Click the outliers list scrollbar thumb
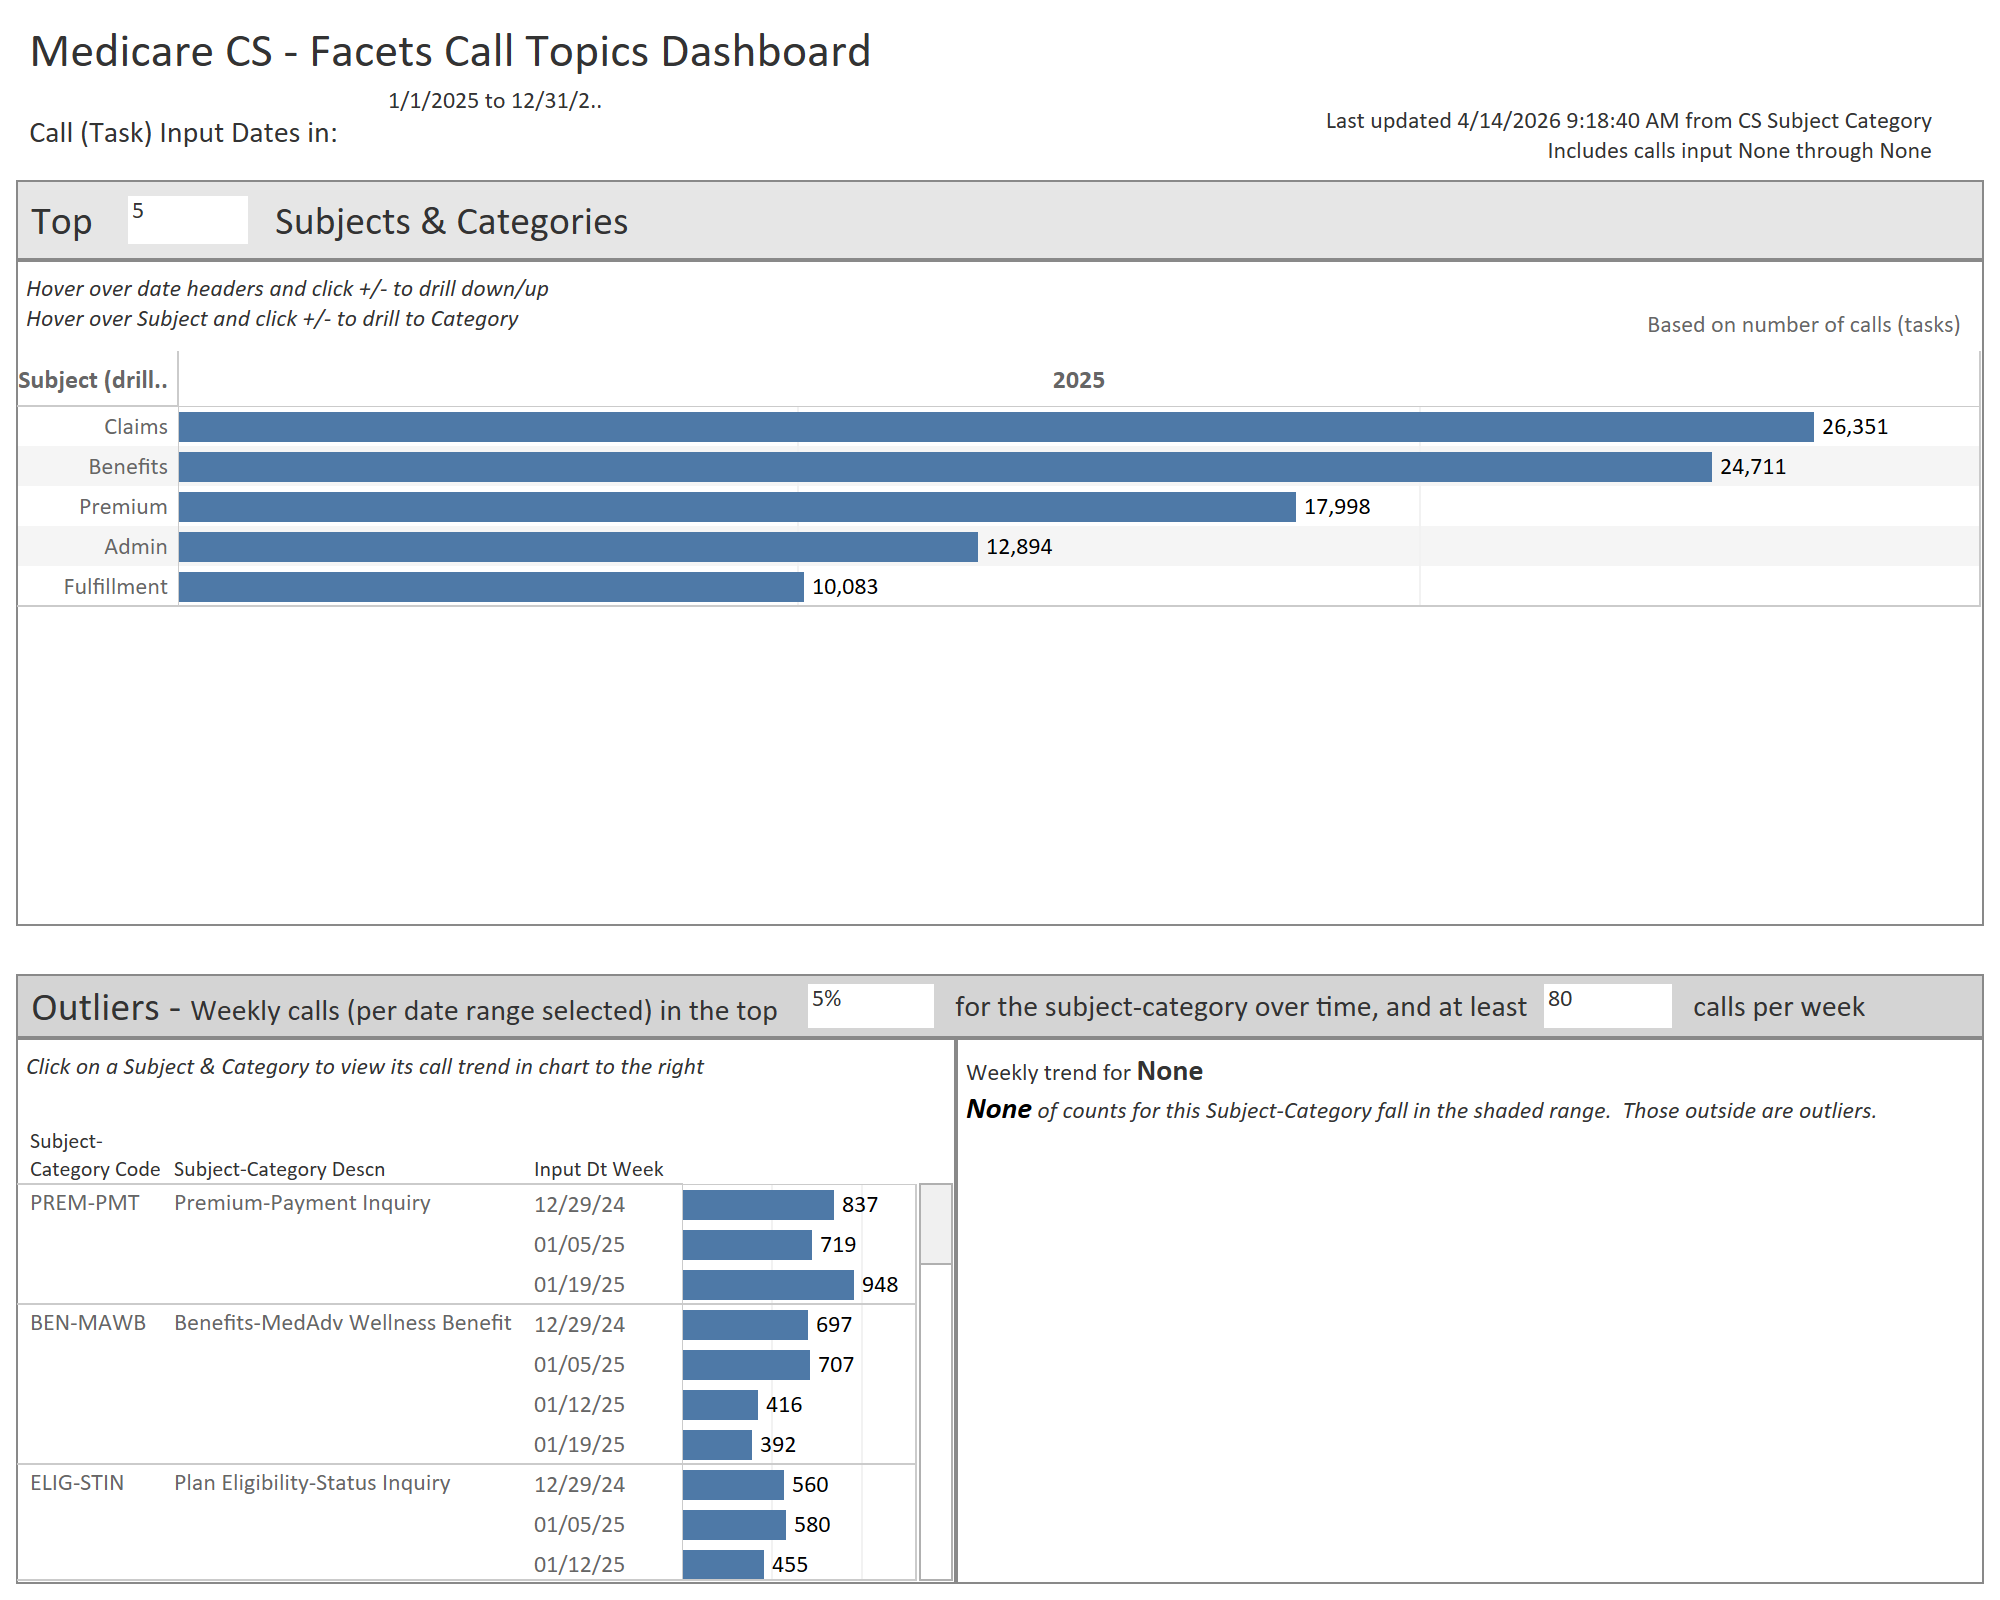2000x1600 pixels. 935,1224
